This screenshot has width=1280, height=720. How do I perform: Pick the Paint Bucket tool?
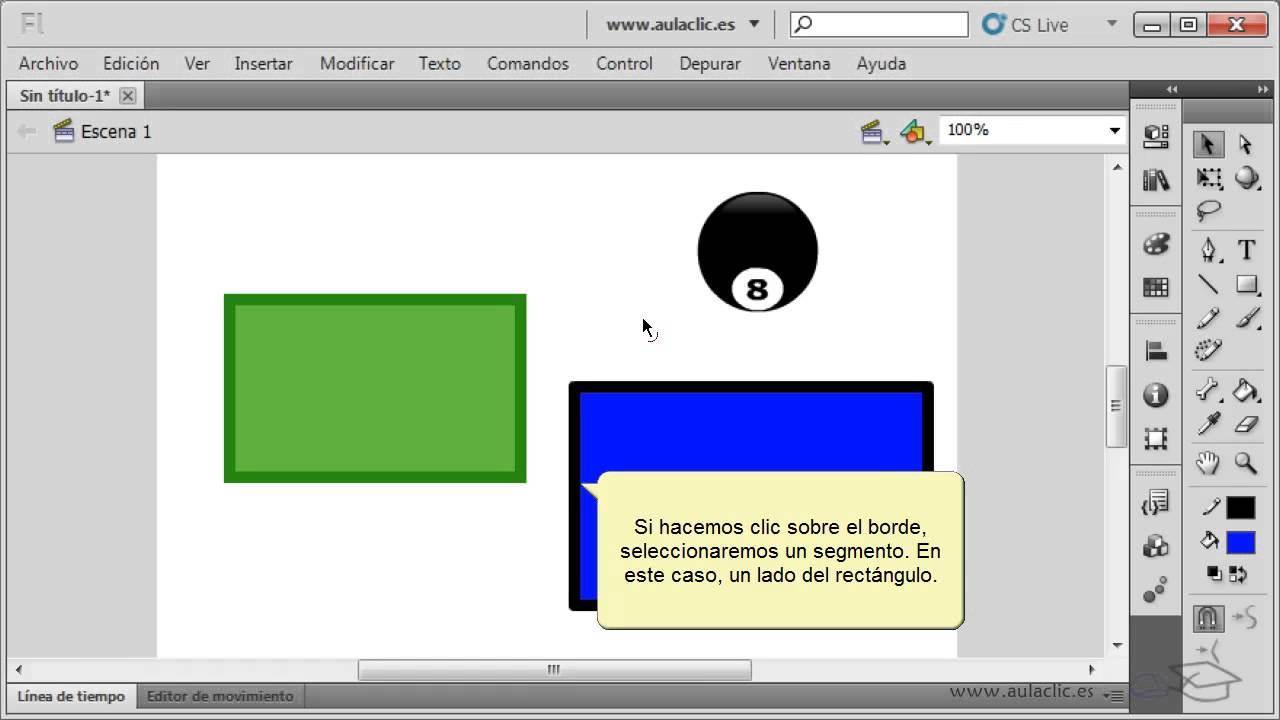coord(1246,389)
